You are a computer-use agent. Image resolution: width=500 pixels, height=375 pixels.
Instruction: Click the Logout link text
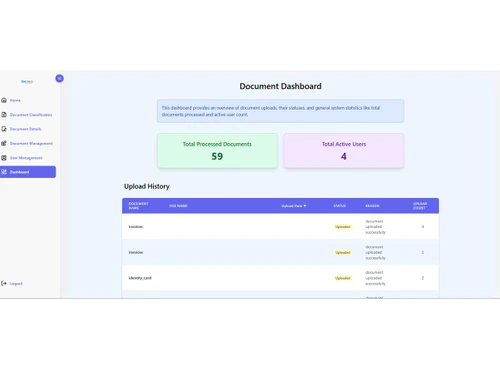[x=16, y=284]
